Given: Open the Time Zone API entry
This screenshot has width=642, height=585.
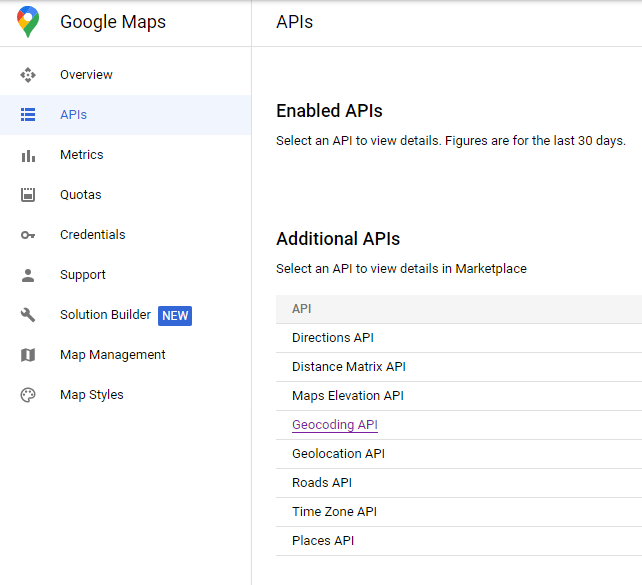Looking at the screenshot, I should (x=459, y=512).
